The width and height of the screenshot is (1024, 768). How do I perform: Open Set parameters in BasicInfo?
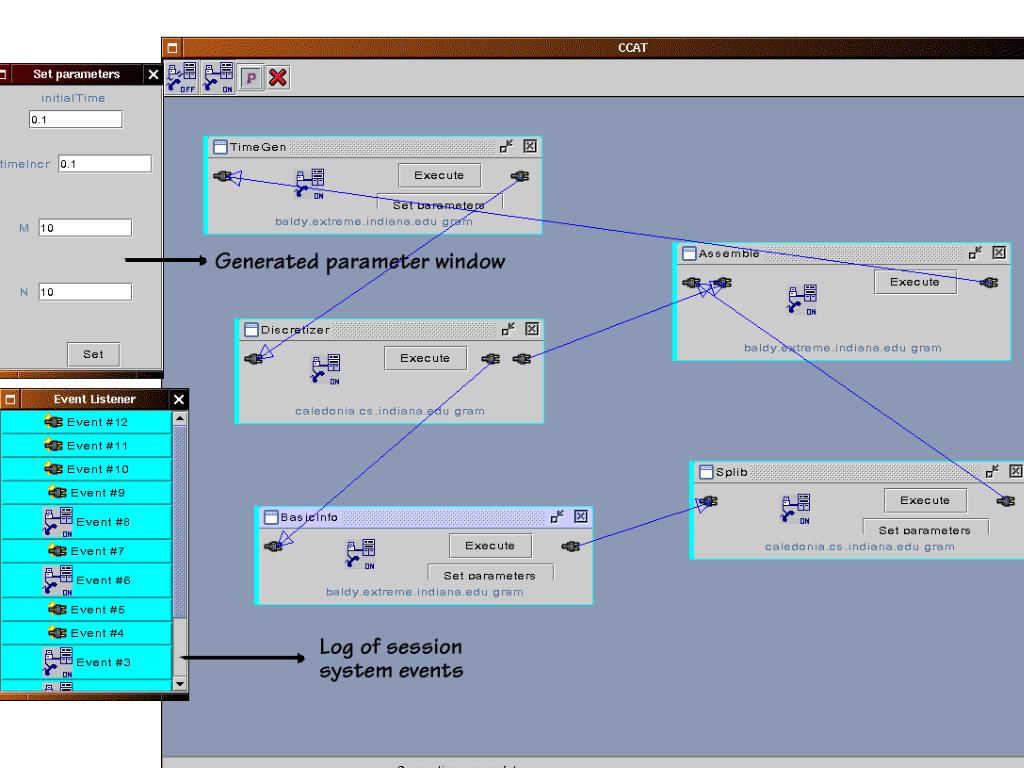(x=490, y=573)
